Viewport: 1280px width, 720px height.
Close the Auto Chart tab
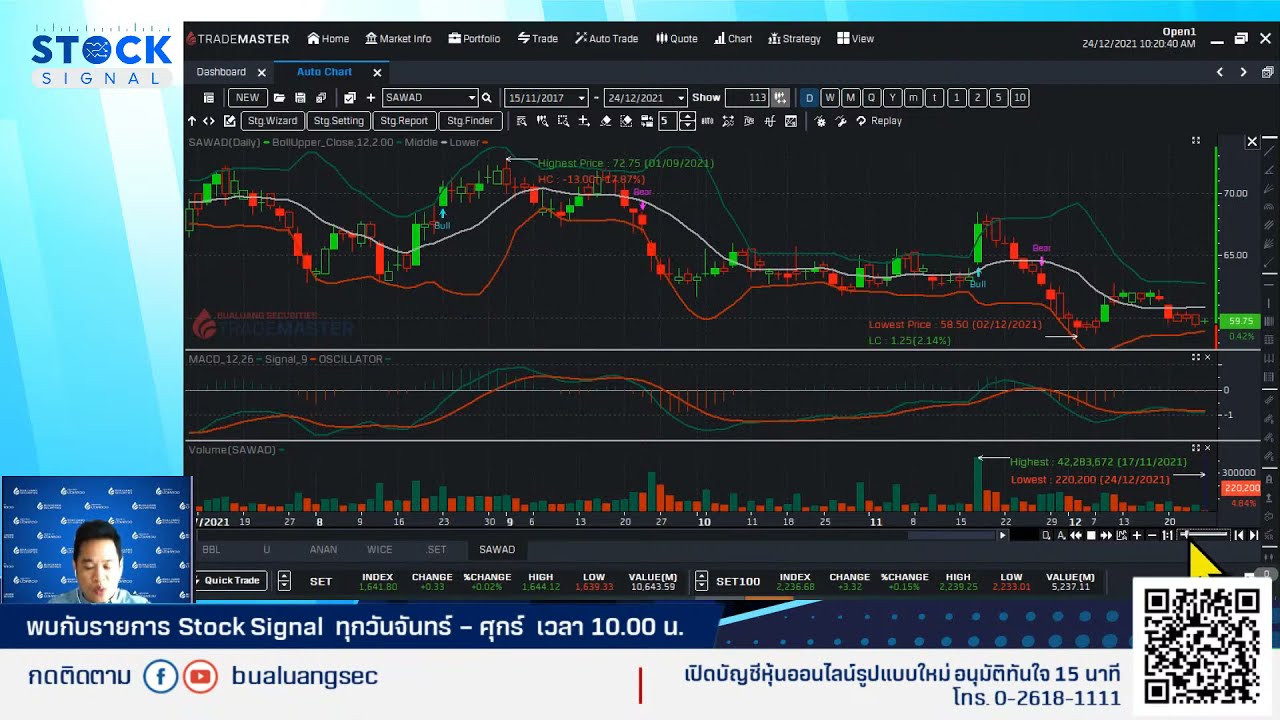click(x=377, y=73)
